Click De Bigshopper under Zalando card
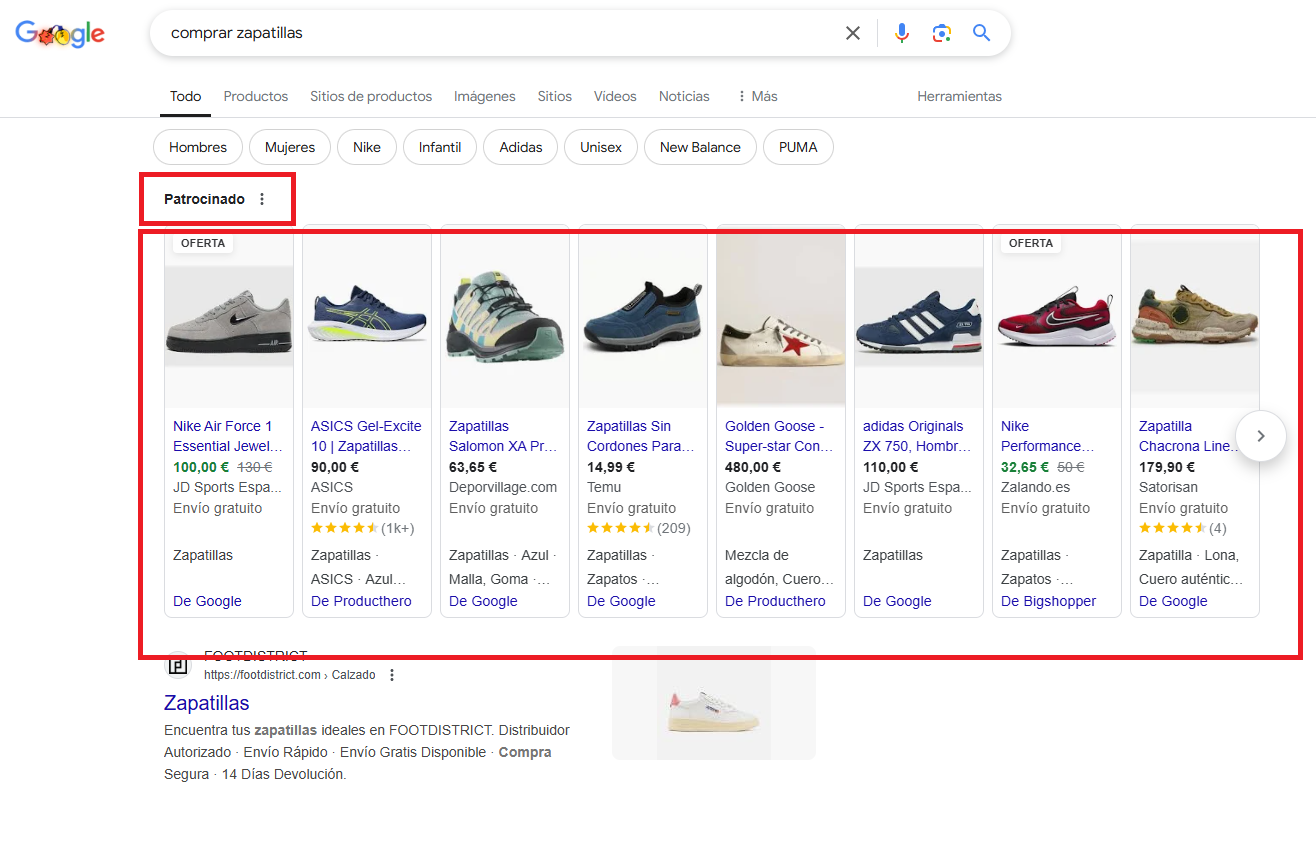 tap(1048, 601)
